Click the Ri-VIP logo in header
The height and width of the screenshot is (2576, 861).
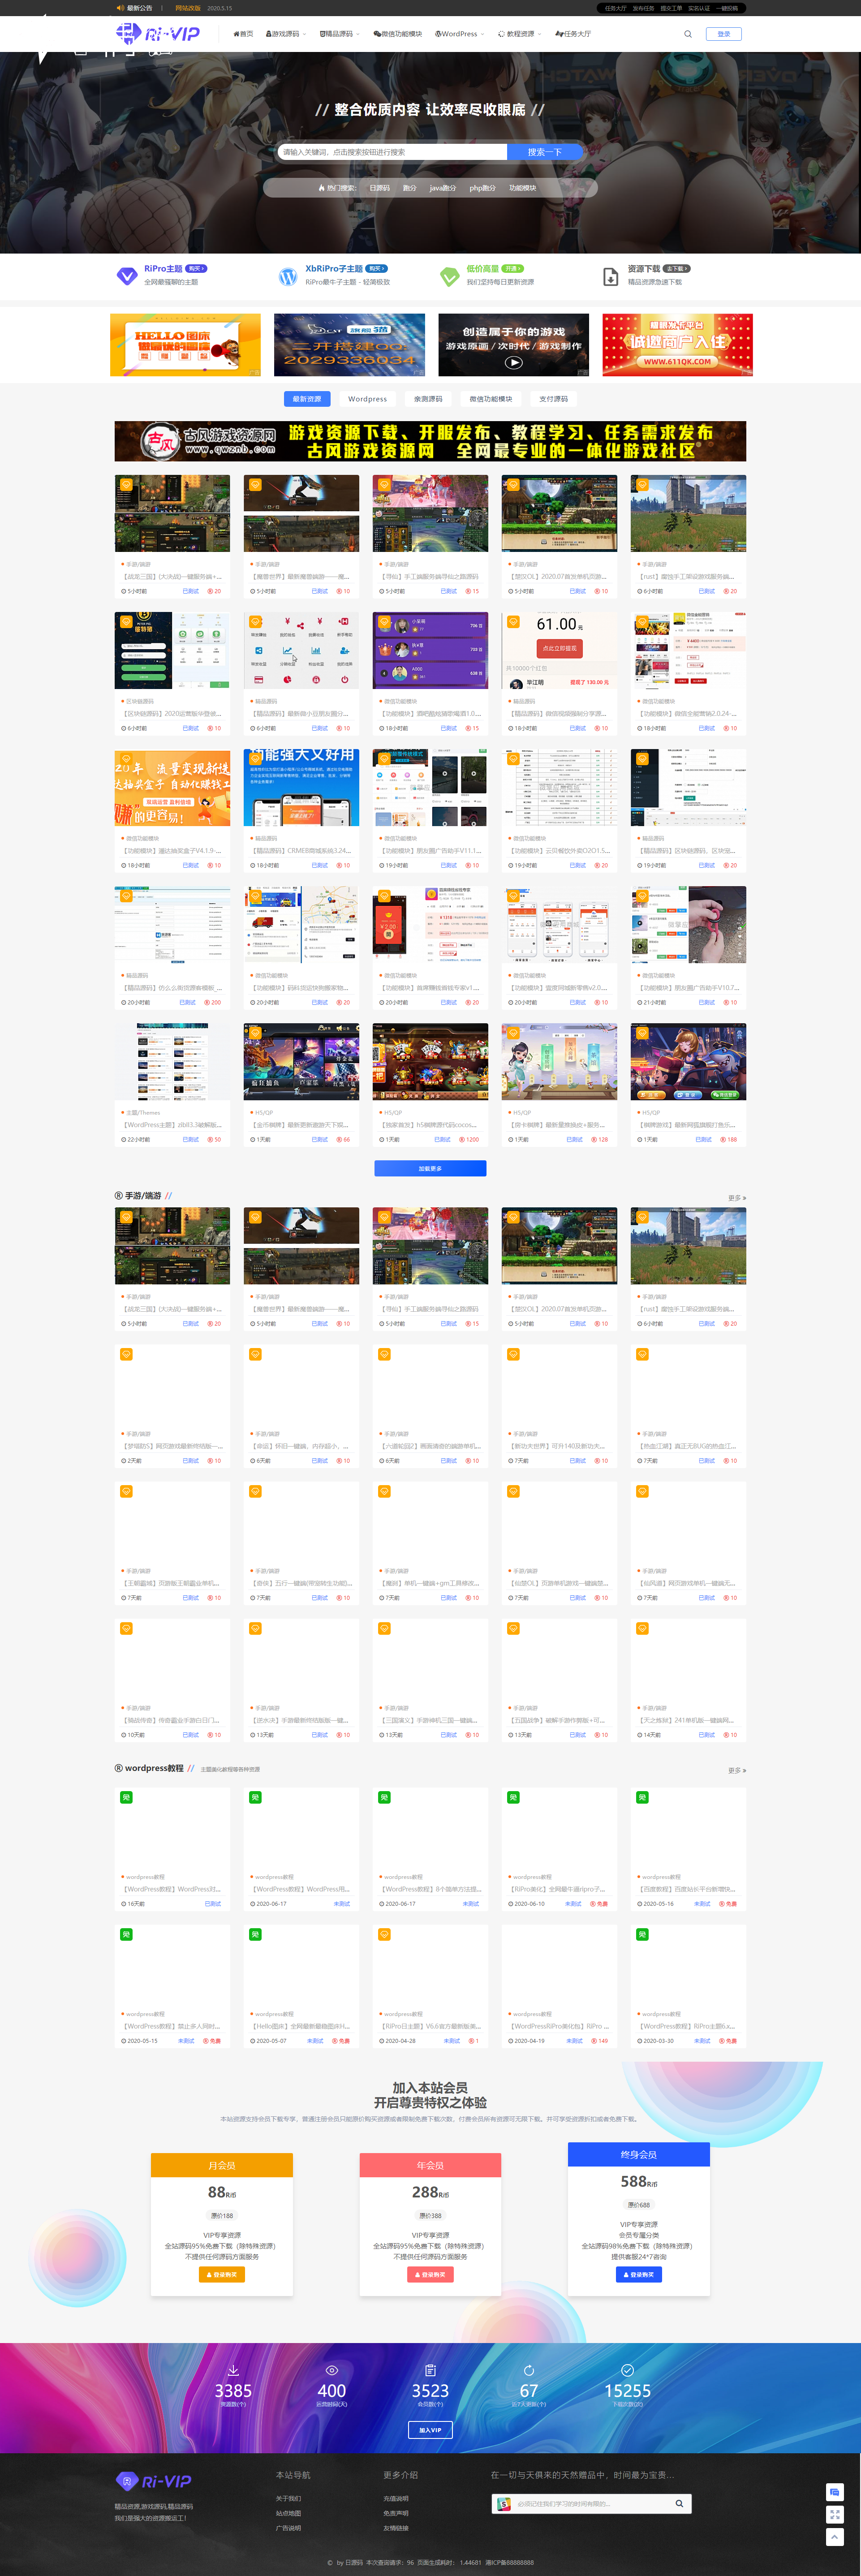tap(158, 34)
